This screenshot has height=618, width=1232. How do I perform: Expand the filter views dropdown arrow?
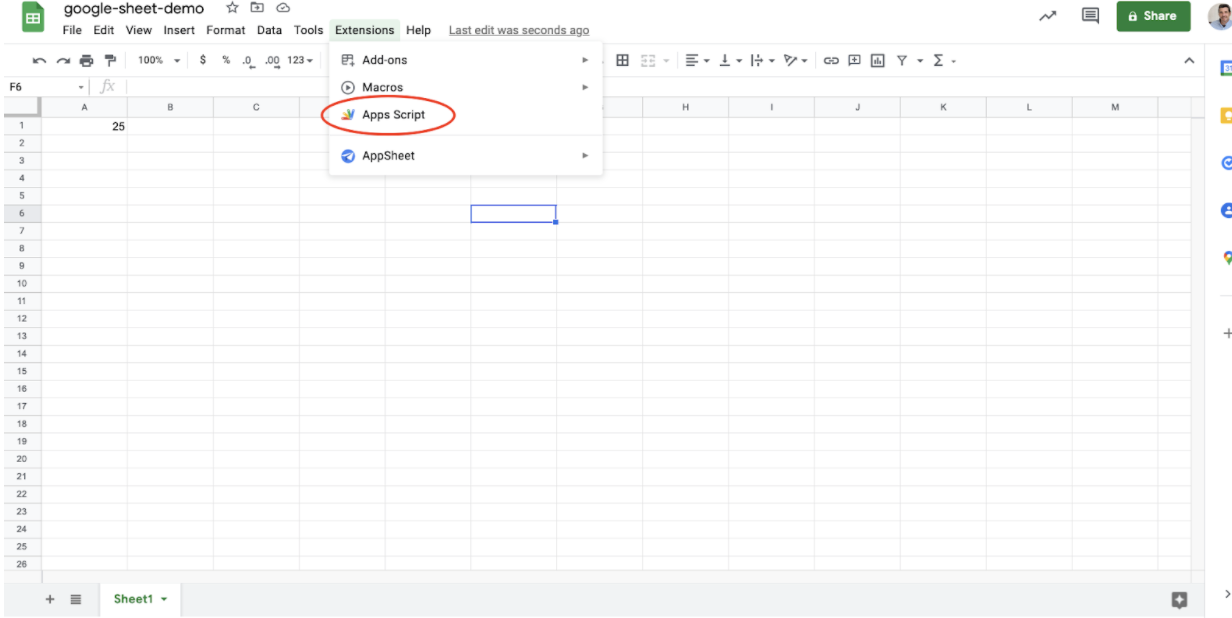[918, 61]
